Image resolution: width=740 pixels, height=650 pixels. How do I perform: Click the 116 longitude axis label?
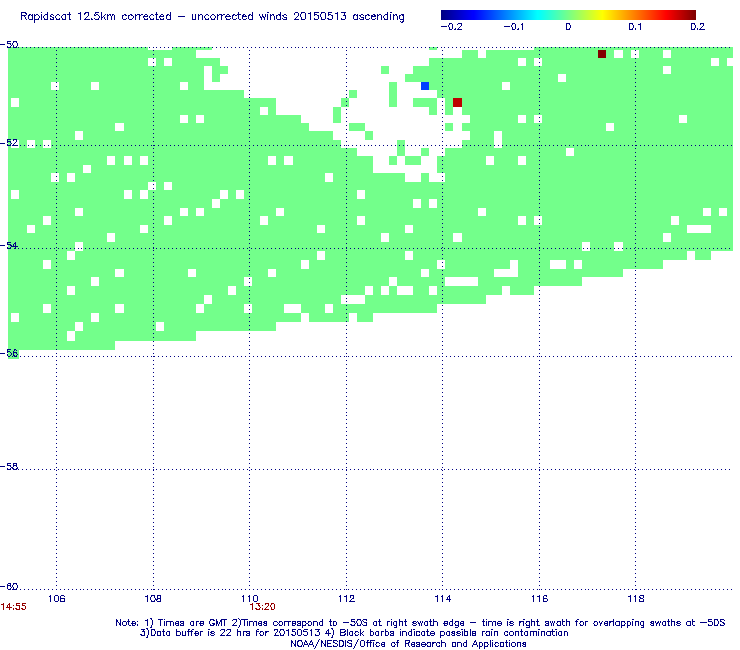coord(539,599)
